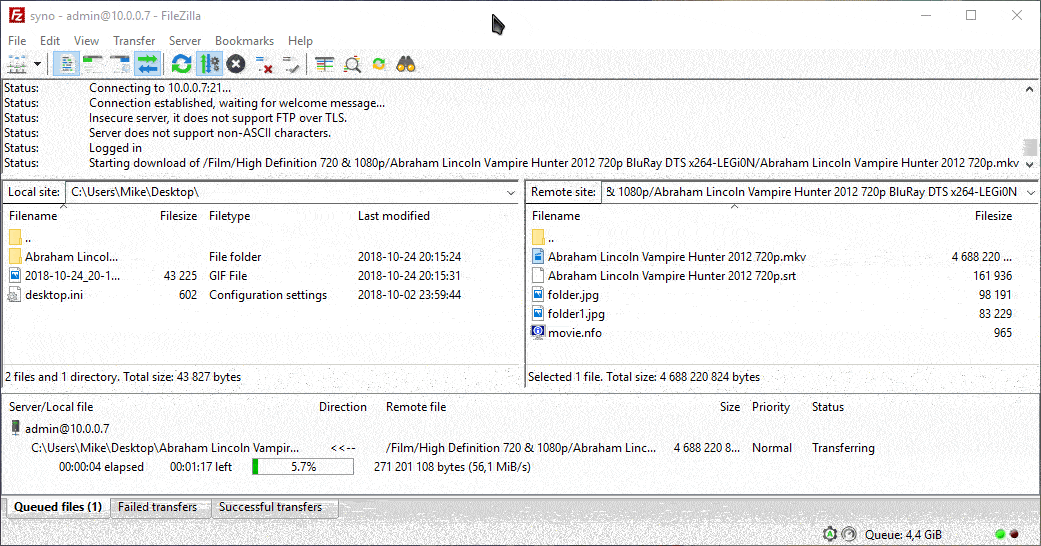Open Site Manager dropdown arrow

click(37, 64)
